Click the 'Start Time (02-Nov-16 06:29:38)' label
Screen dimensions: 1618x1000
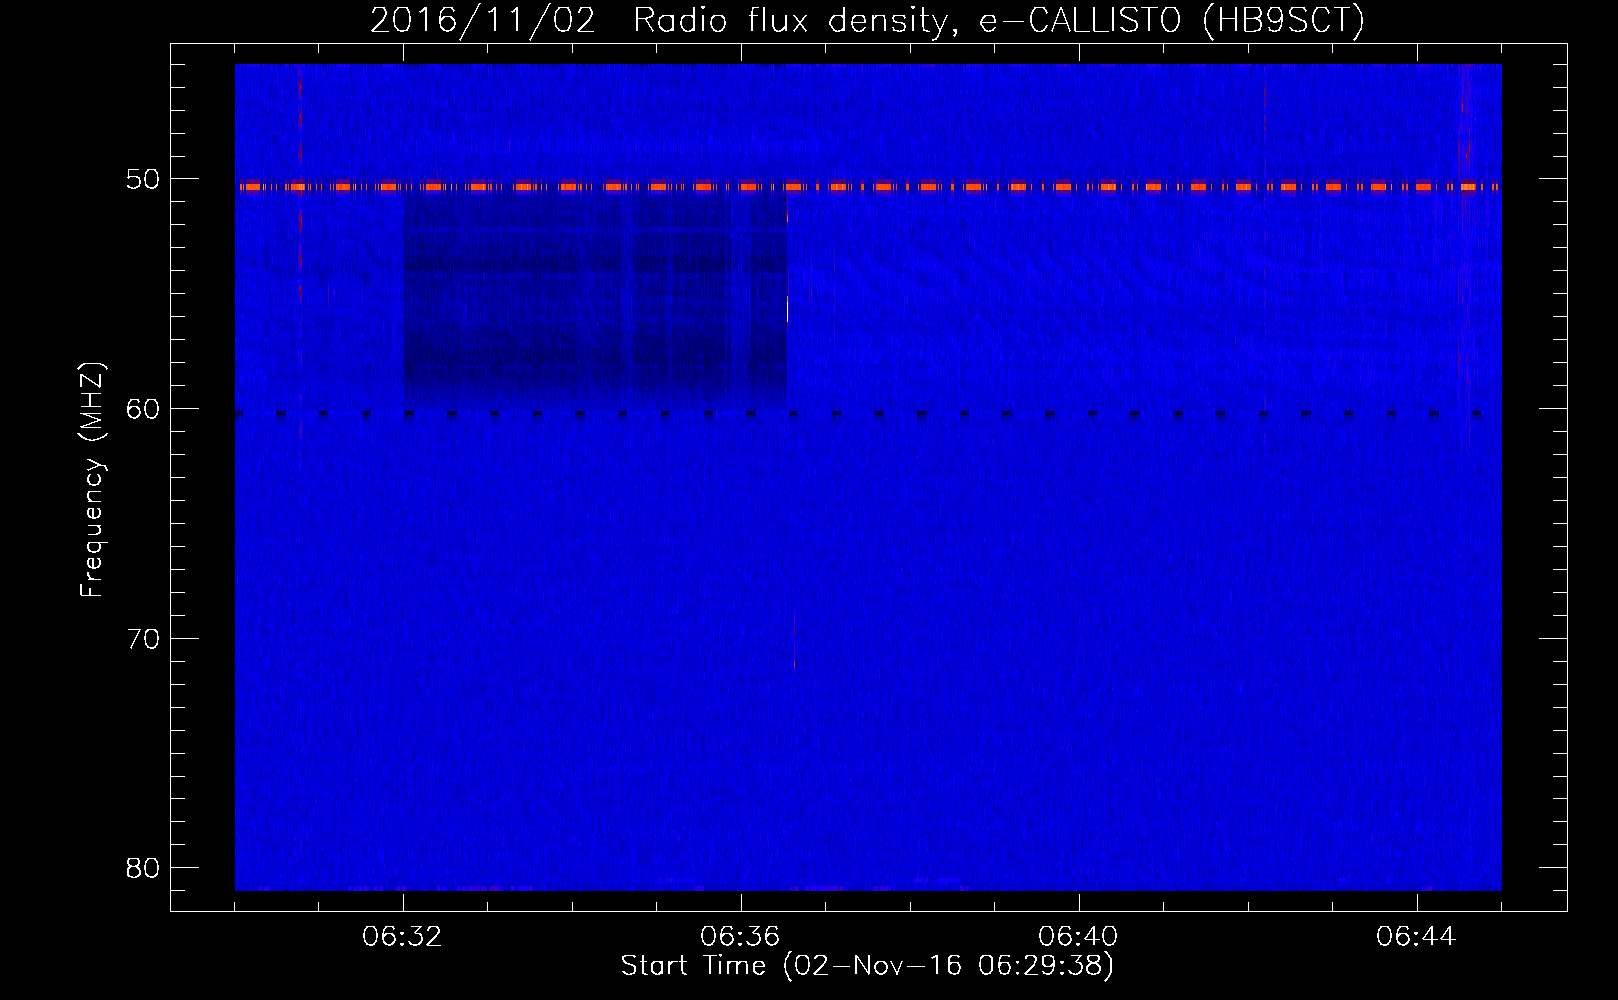pyautogui.click(x=867, y=967)
